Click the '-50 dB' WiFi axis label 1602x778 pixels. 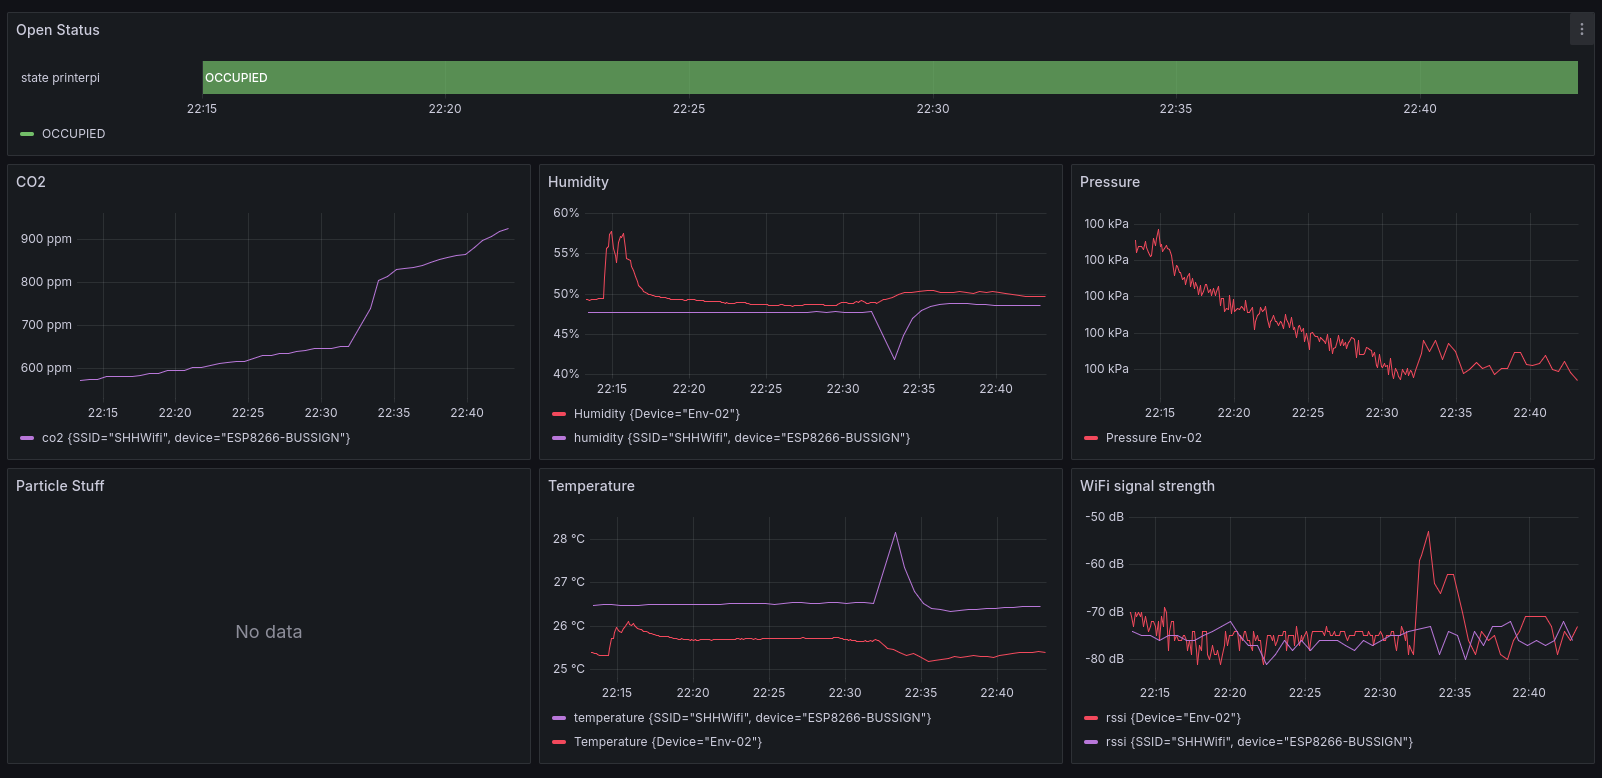(x=1105, y=517)
